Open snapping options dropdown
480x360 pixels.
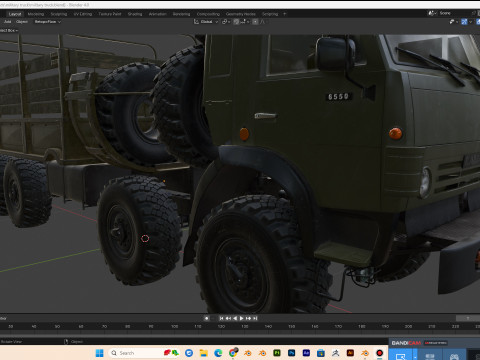pyautogui.click(x=244, y=22)
